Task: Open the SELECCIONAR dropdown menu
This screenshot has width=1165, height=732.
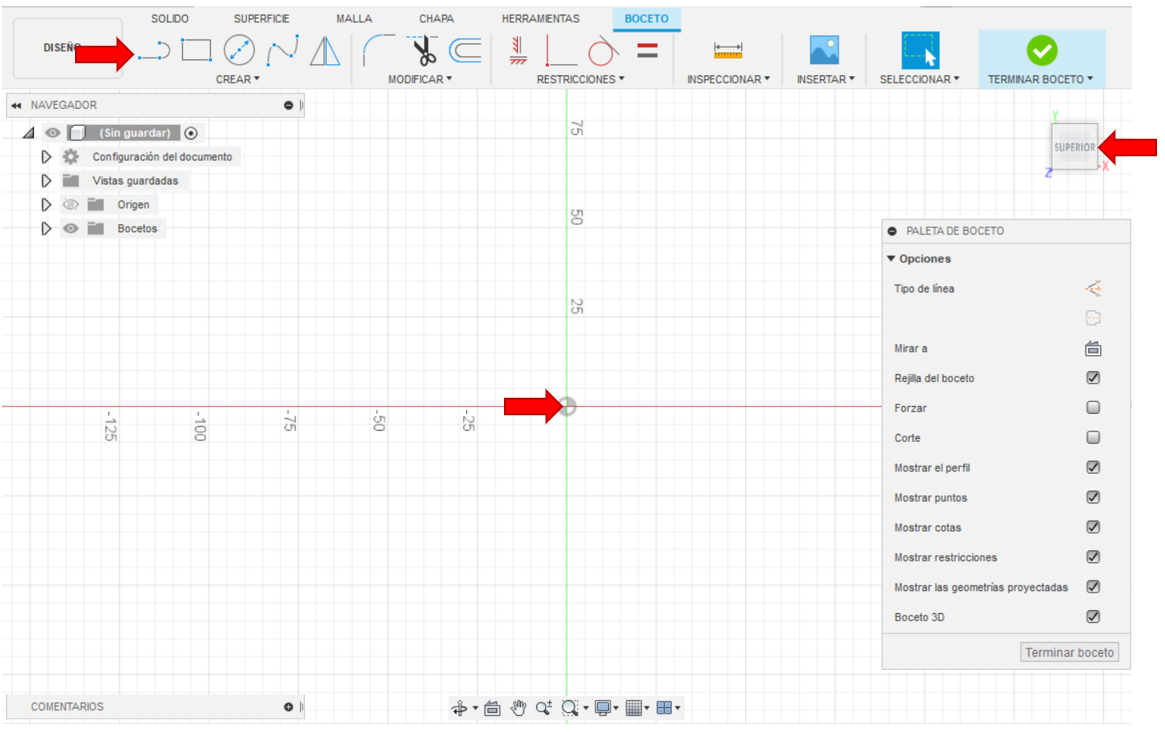Action: (919, 79)
